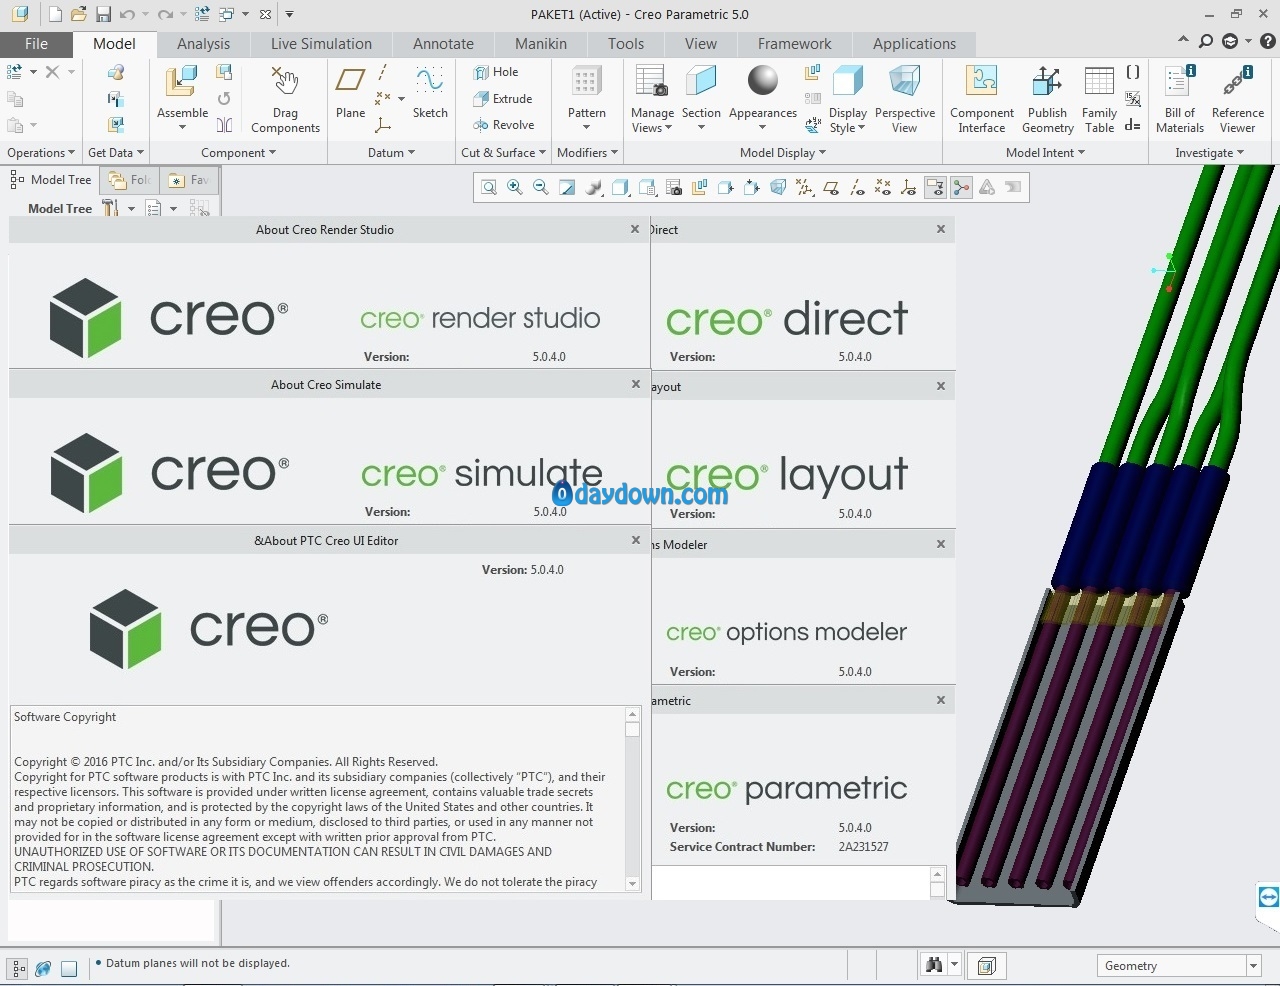Switch to the Annotate tab
This screenshot has width=1280, height=986.
coord(443,44)
